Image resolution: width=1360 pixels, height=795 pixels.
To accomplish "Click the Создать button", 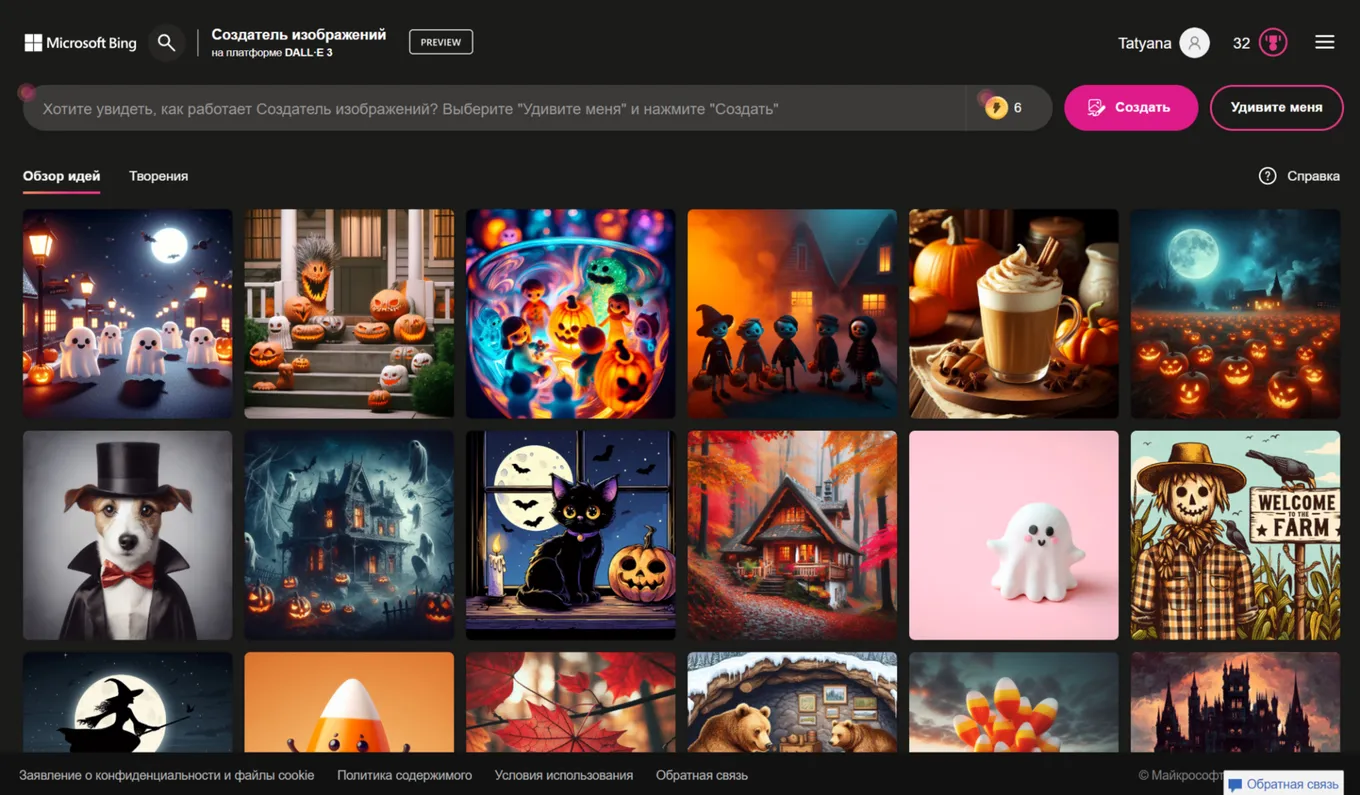I will [1131, 107].
